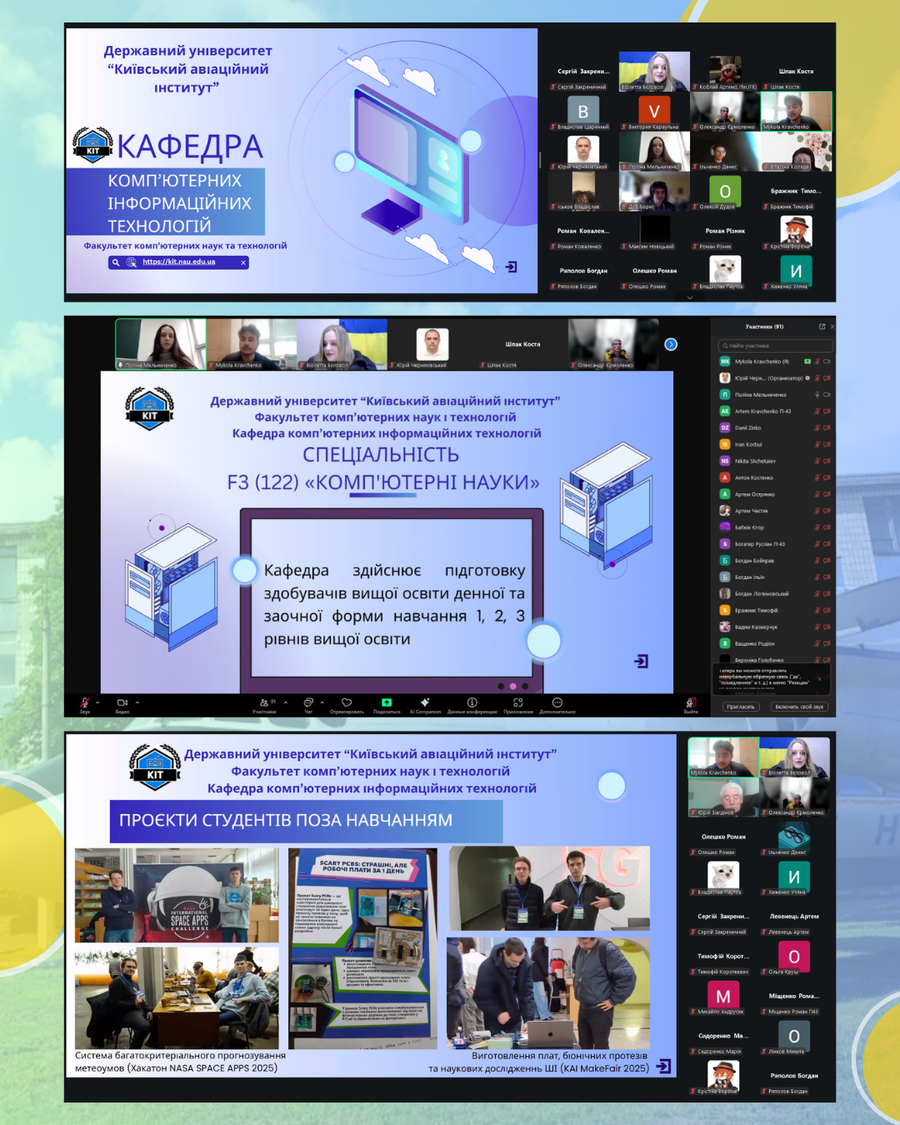Screen dimensions: 900x1125
Task: Click the Чат (chat) icon in Zoom toolbar
Action: (308, 702)
